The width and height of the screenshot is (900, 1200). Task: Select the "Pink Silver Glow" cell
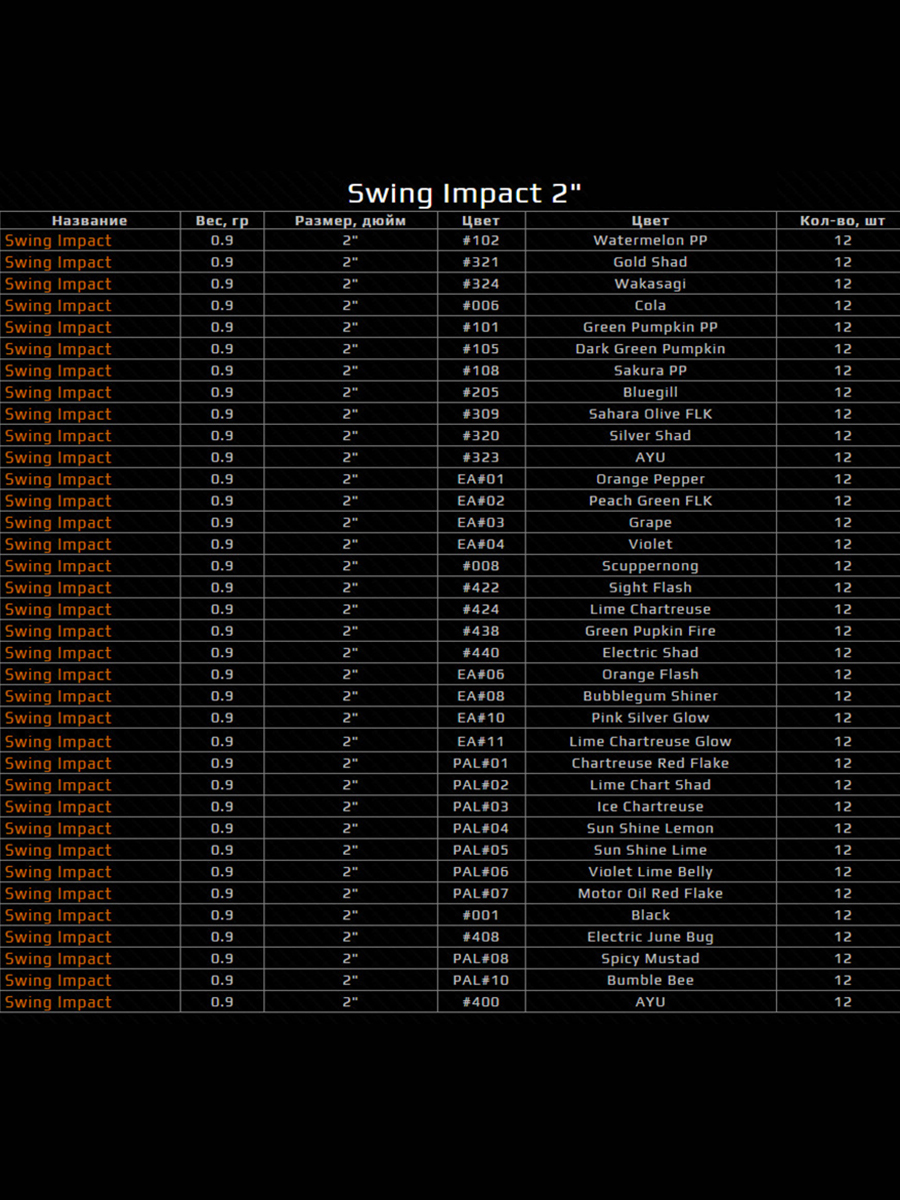click(x=650, y=718)
